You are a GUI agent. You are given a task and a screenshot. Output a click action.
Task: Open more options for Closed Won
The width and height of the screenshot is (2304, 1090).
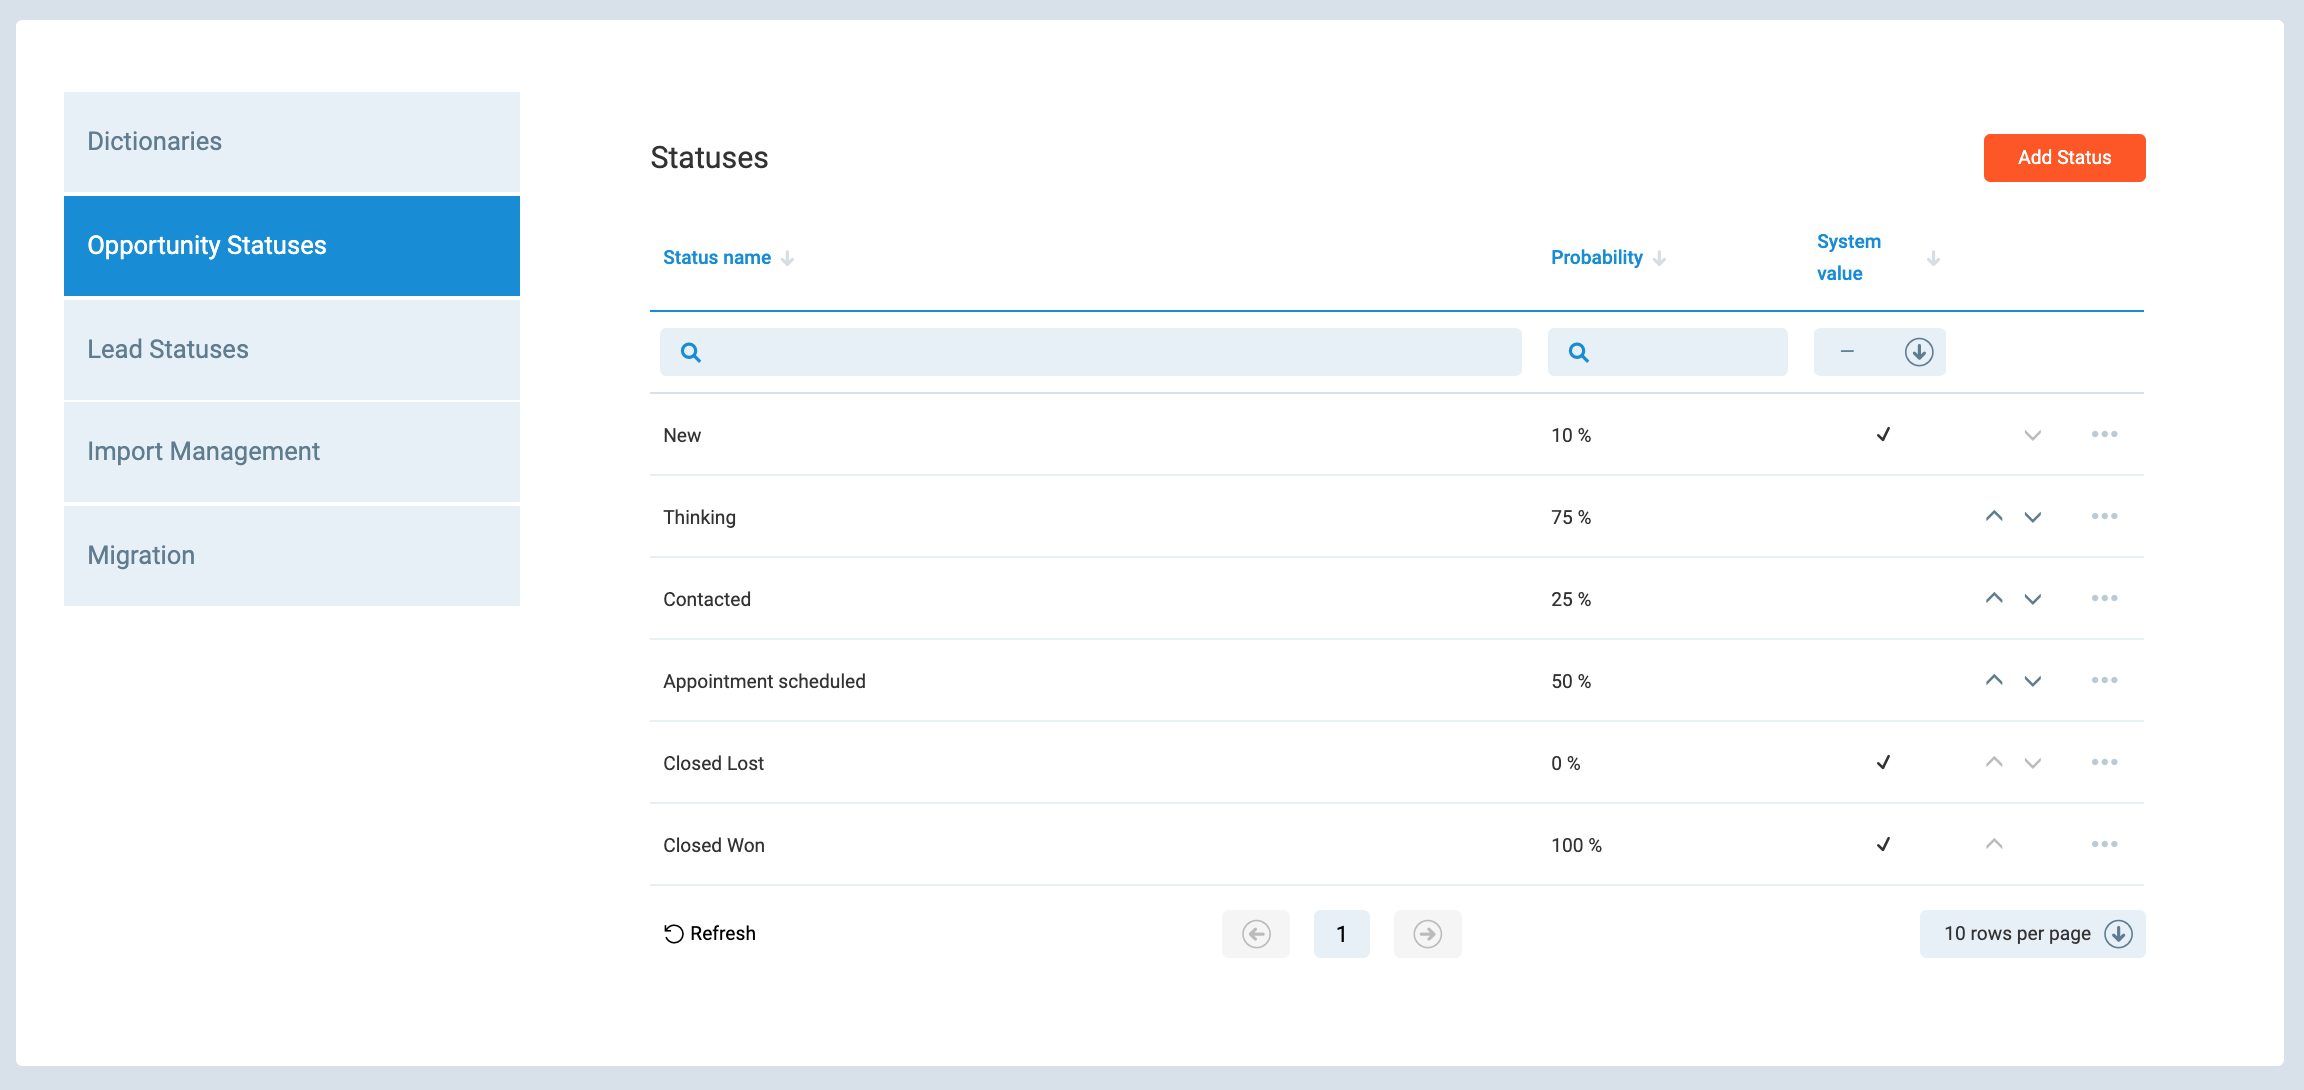click(x=2104, y=845)
